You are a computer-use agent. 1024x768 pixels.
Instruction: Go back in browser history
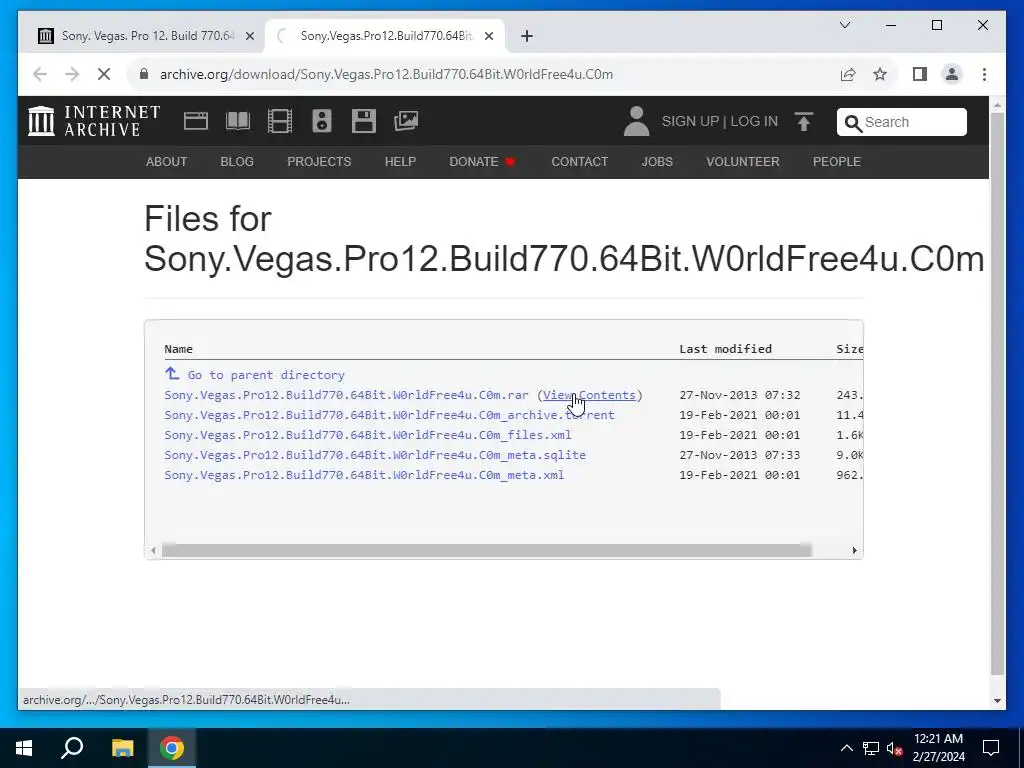[x=40, y=74]
